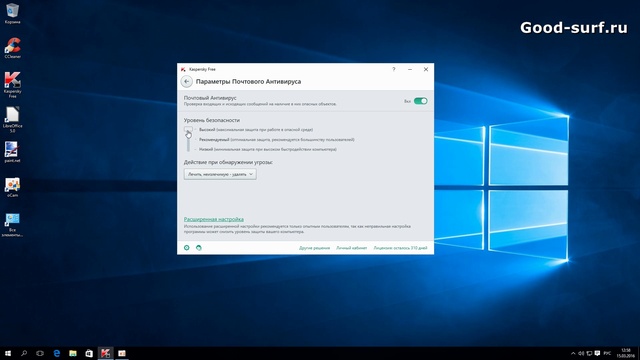Screen dimensions: 640x360
Task: Go back using the arrow button
Action: pos(187,82)
